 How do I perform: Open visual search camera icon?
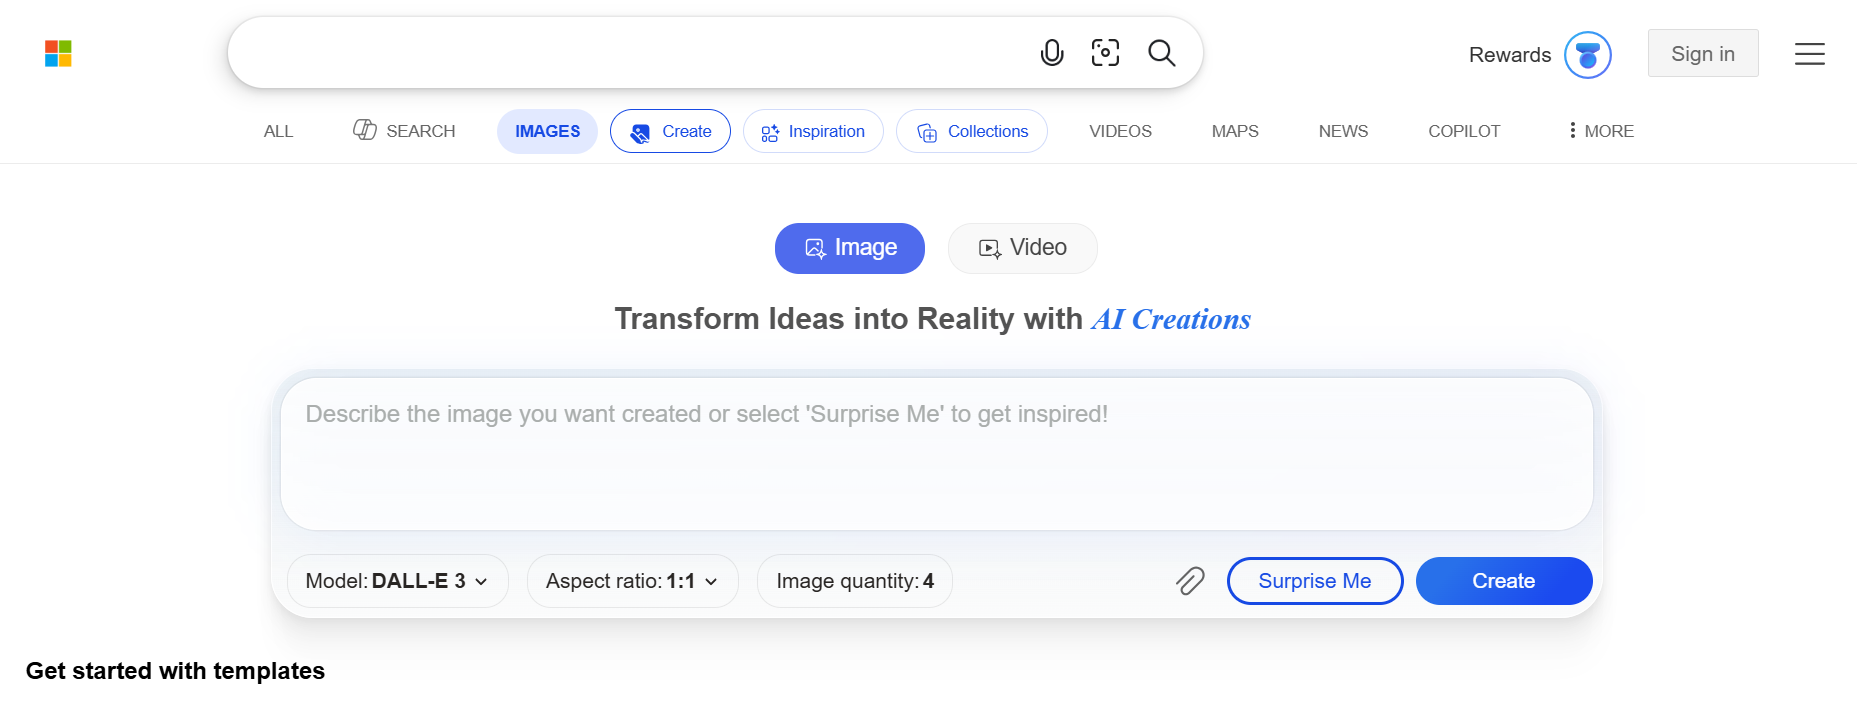point(1105,53)
